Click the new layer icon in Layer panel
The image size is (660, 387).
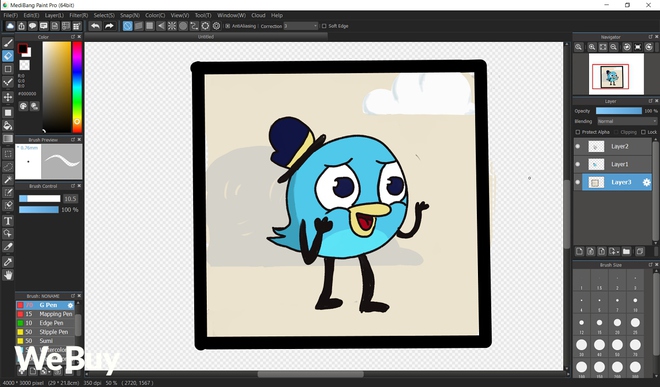coord(579,251)
